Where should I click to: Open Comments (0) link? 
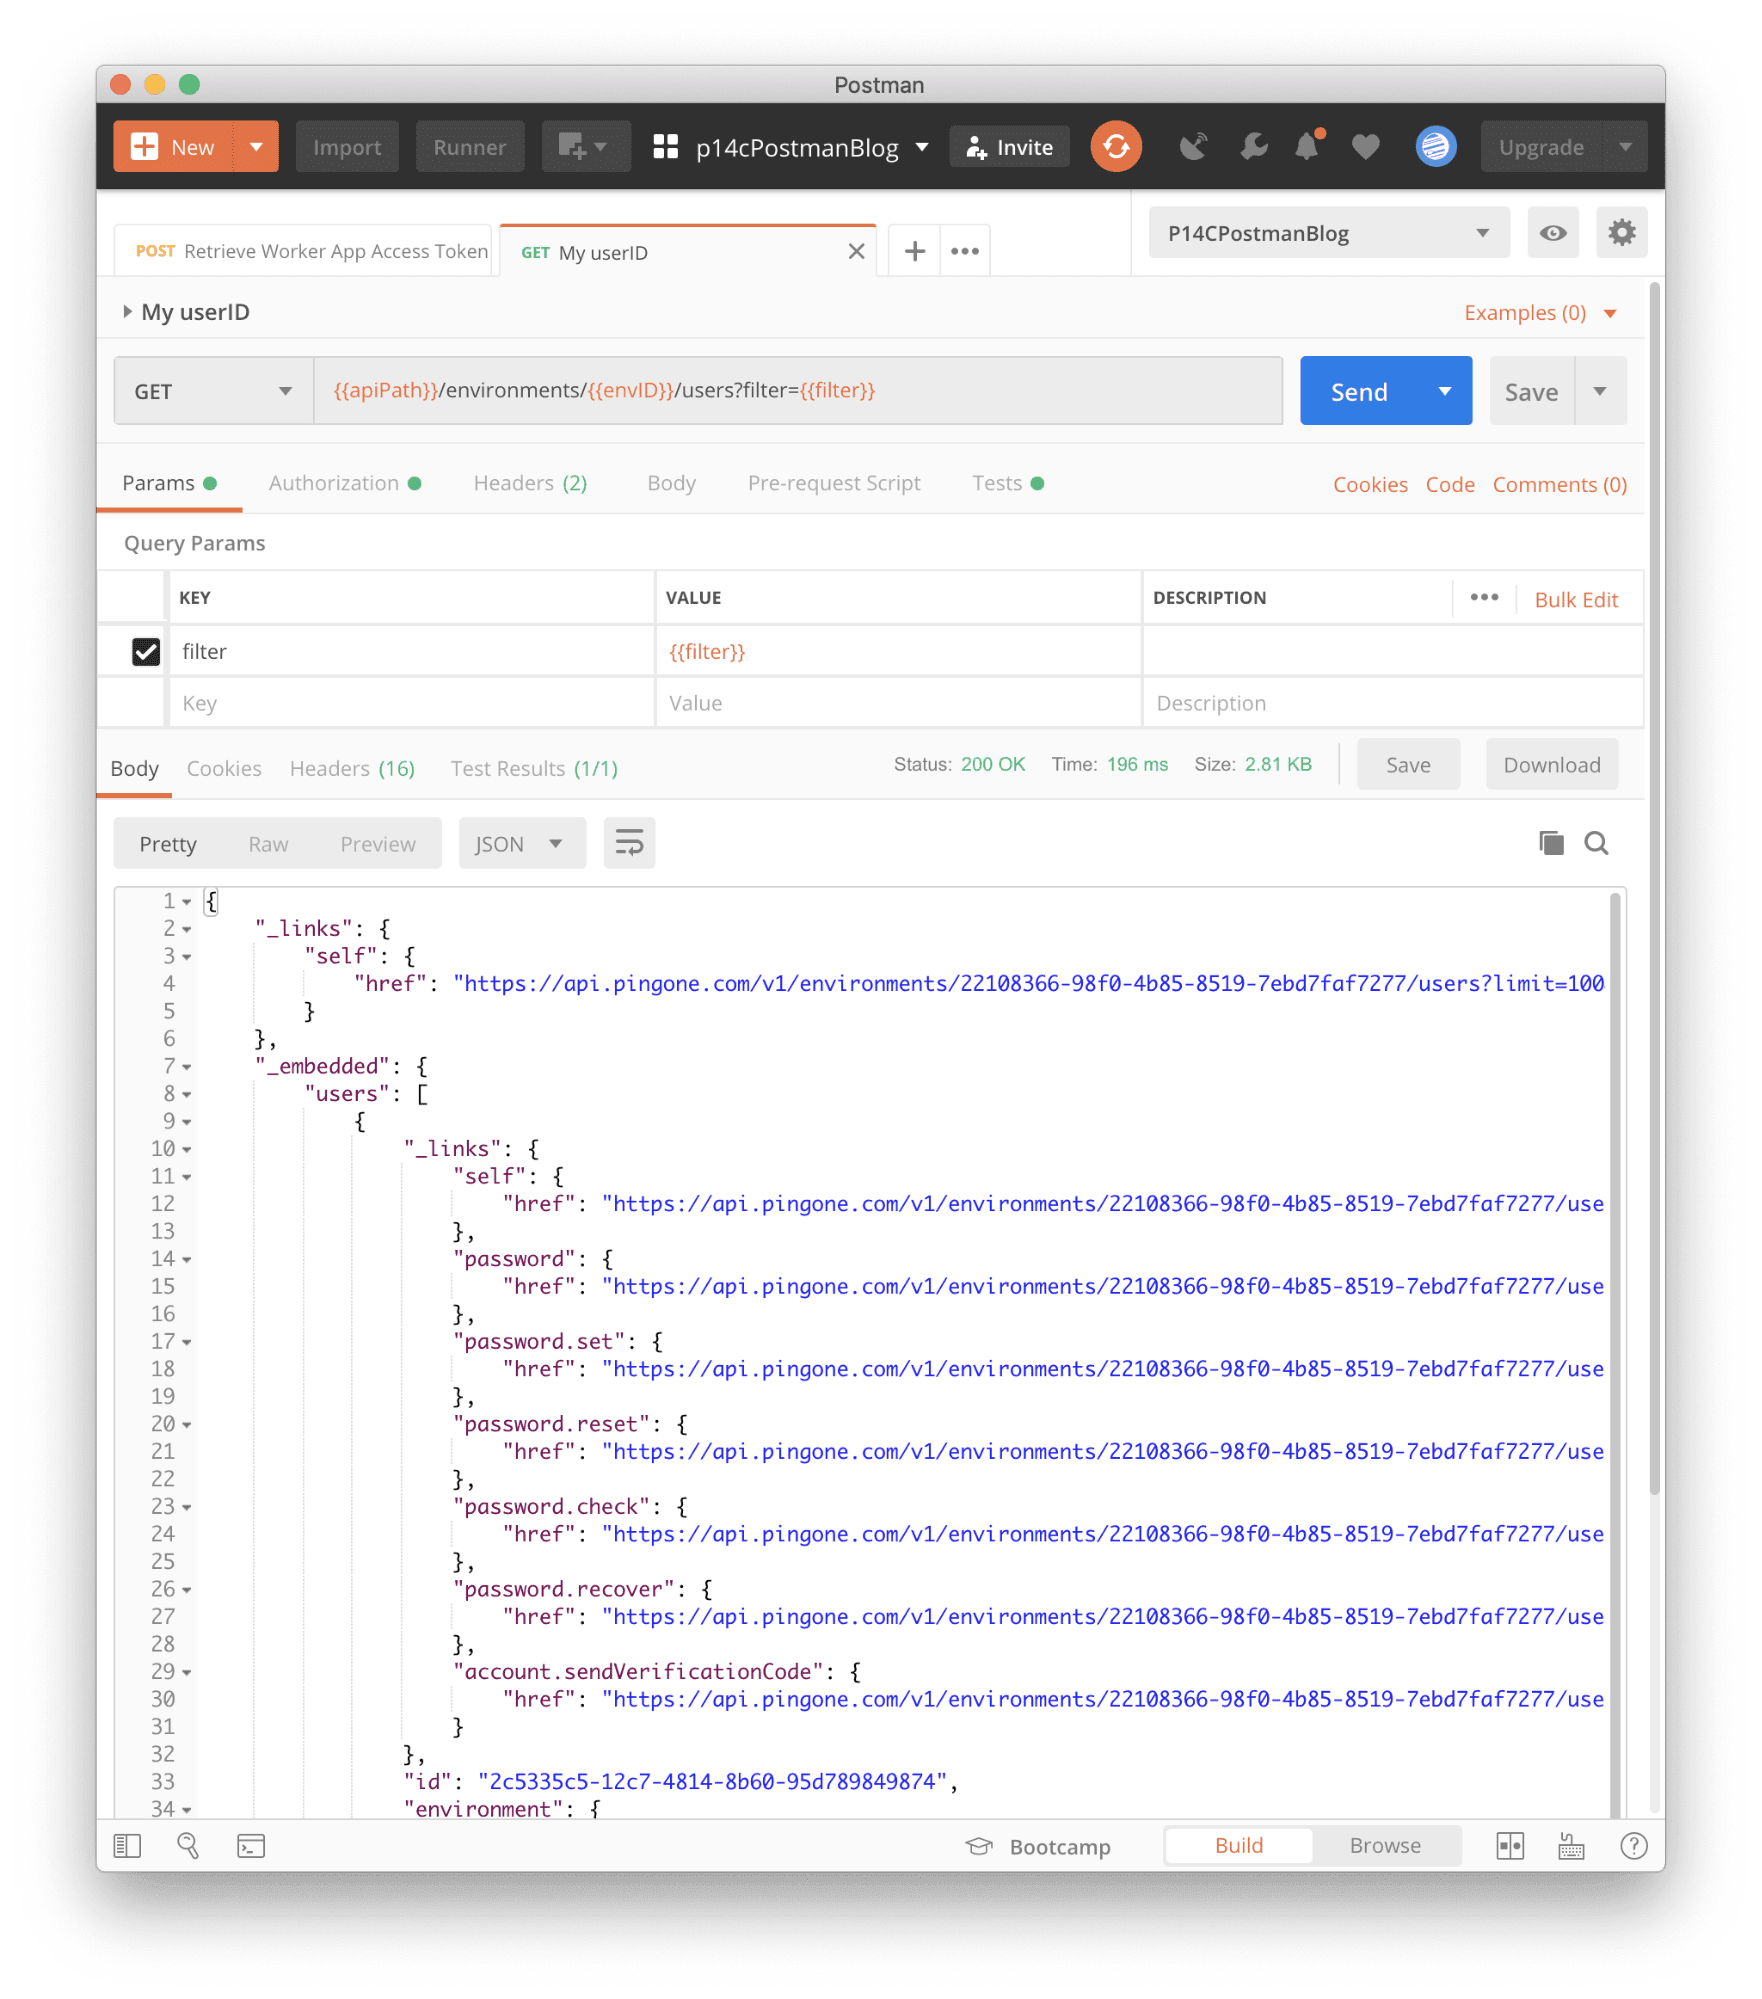[1559, 484]
